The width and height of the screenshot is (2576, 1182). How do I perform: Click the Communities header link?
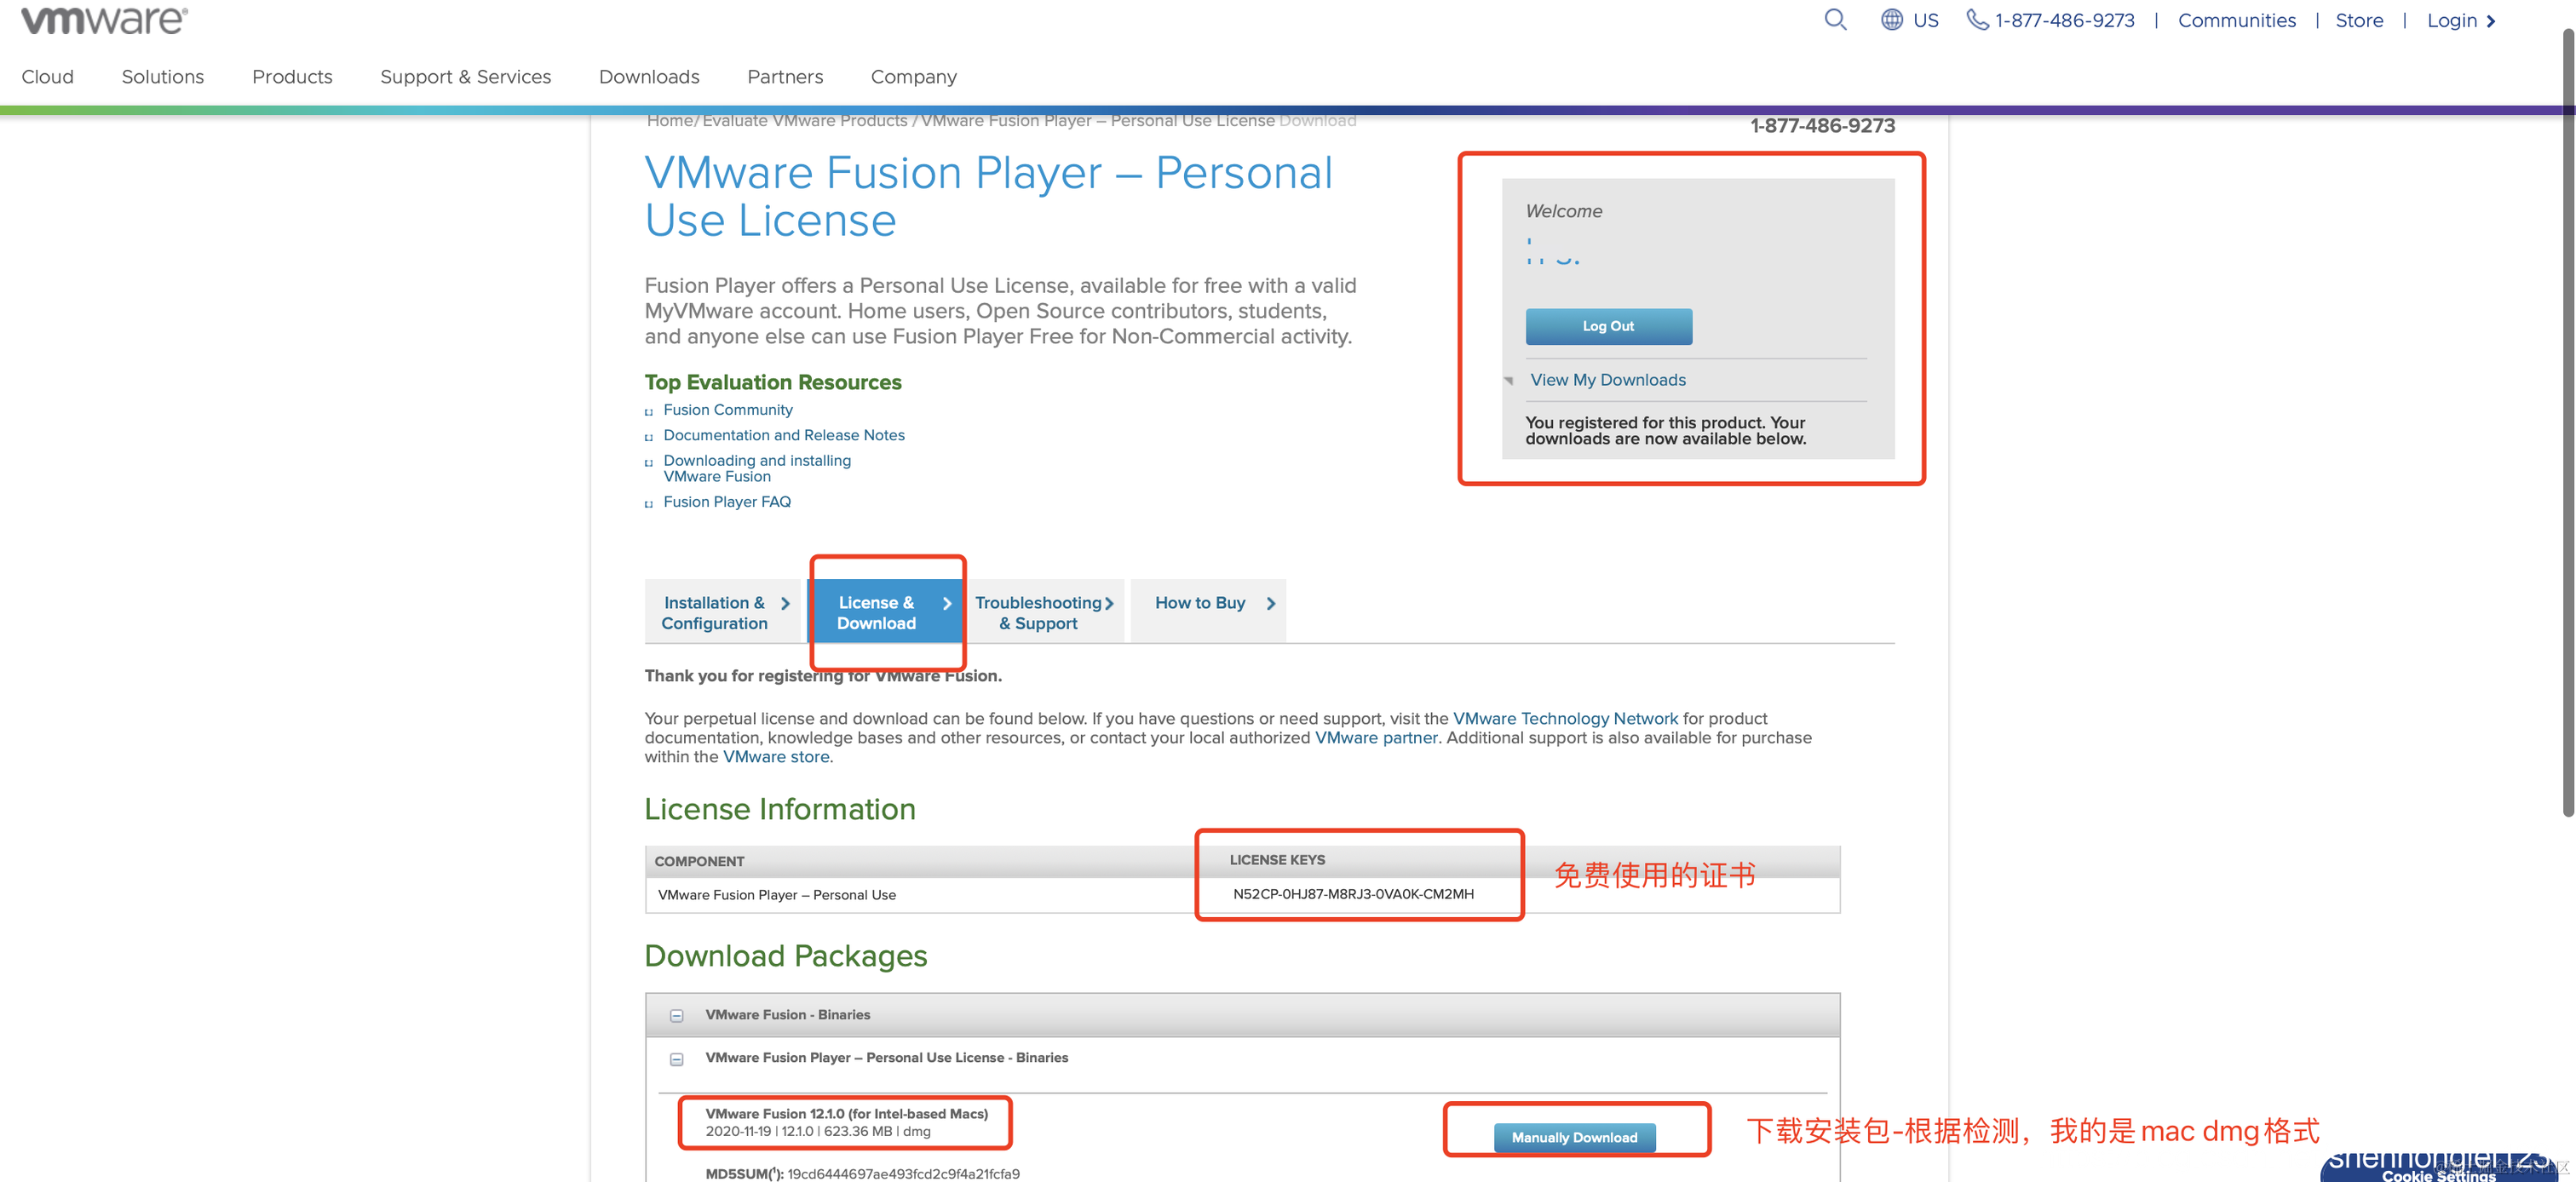[x=2236, y=20]
